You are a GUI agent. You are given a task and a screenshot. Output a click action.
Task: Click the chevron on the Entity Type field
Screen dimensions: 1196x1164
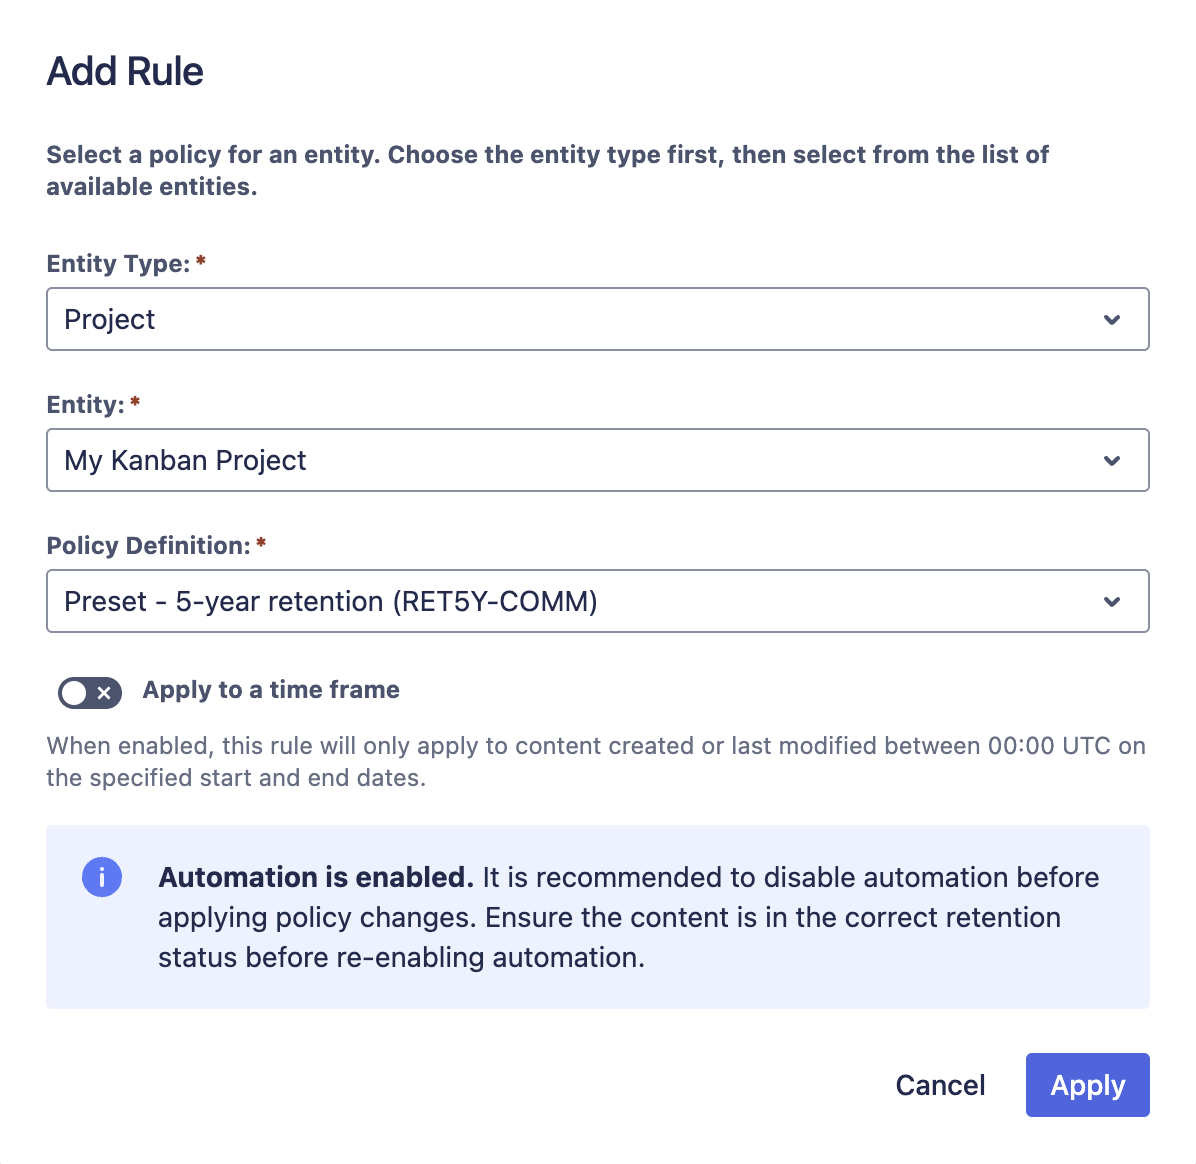click(x=1111, y=319)
